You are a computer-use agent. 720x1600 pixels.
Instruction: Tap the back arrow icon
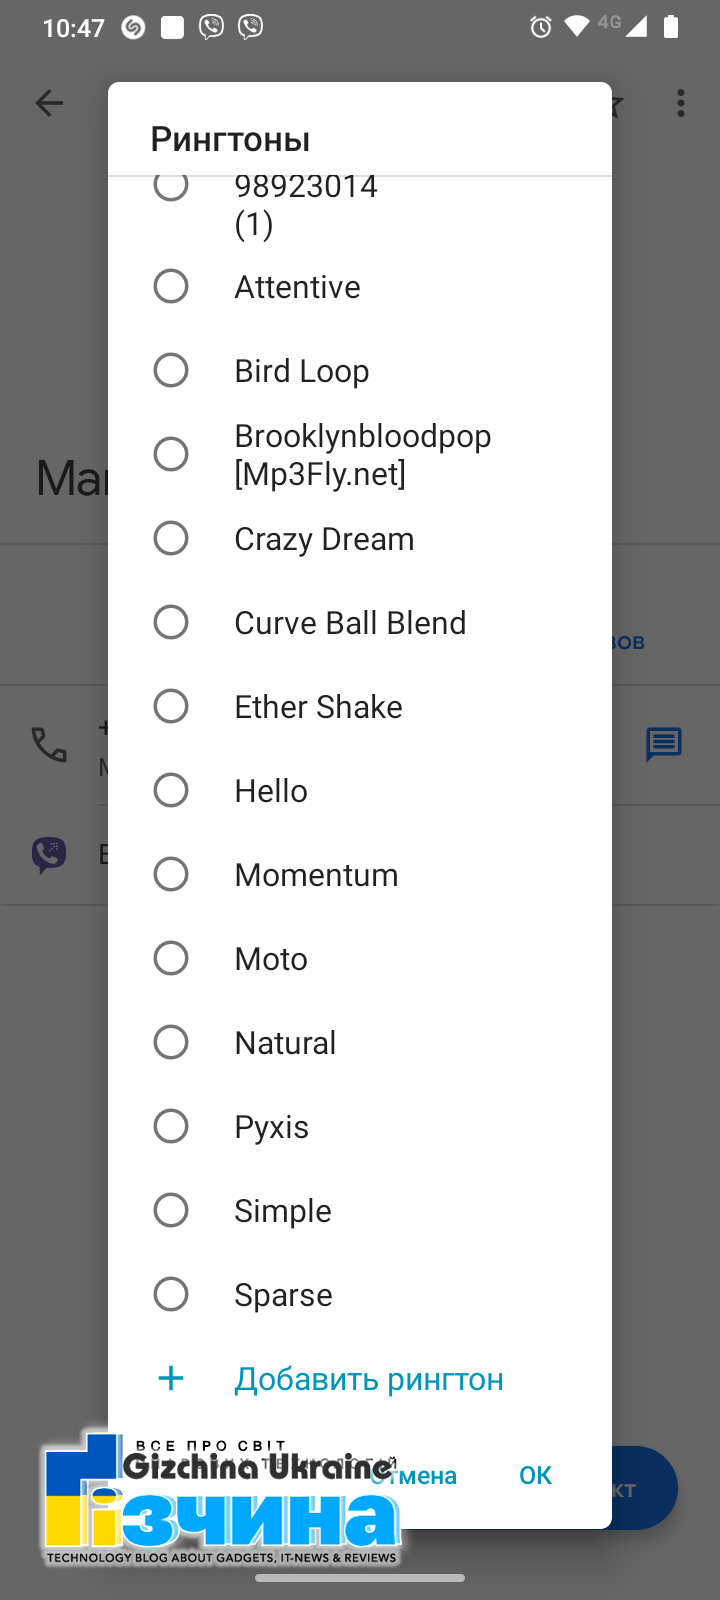pos(49,103)
